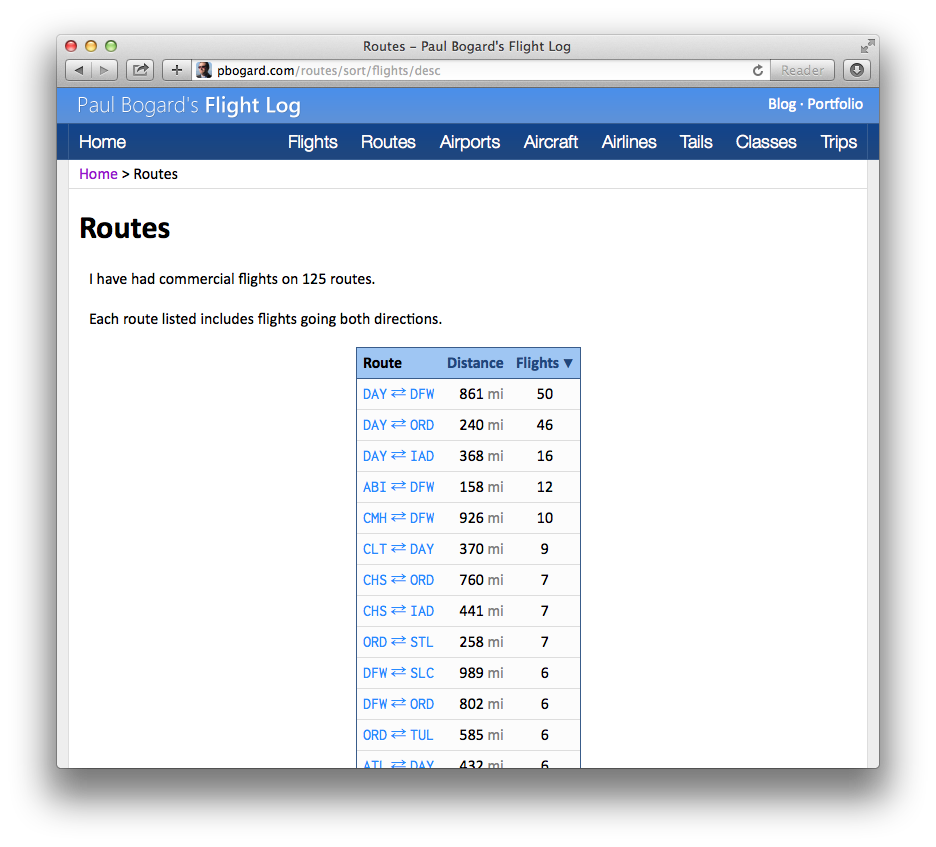Click inside the address bar field

tap(450, 70)
